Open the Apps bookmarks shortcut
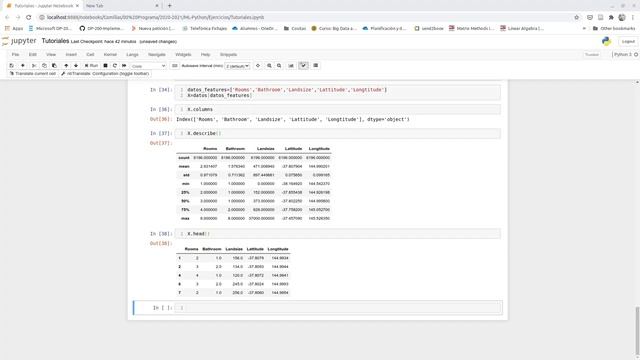Screen dimensions: 640x360 coord(14,29)
